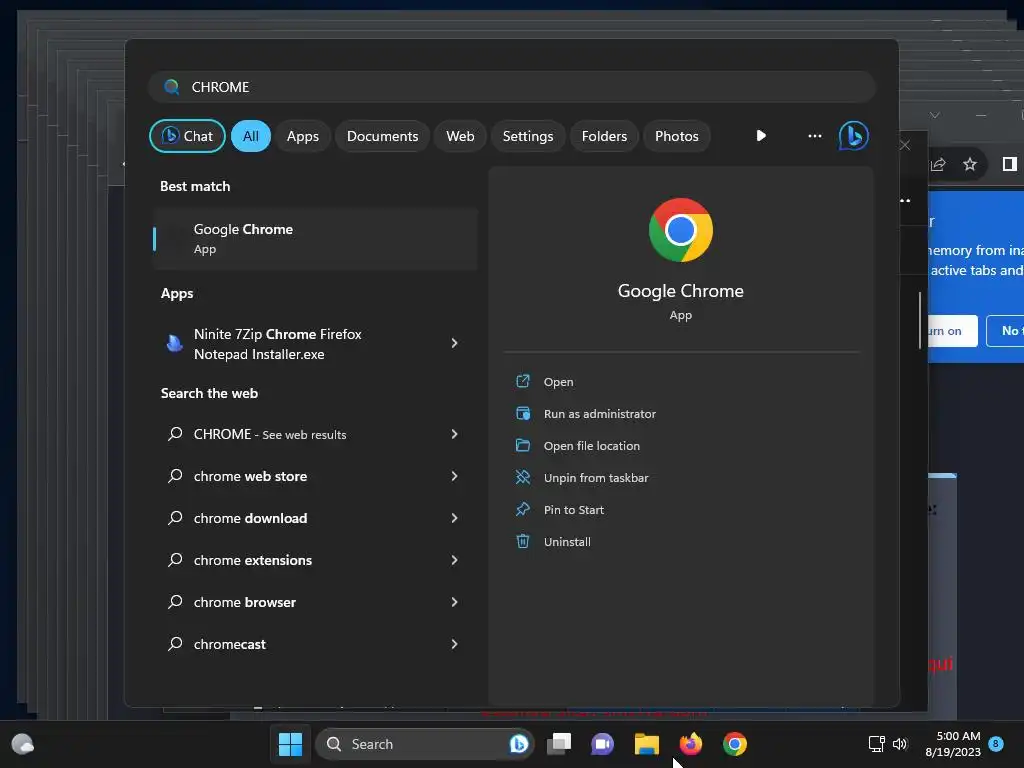Expand the Ninite installer result chevron
This screenshot has height=768, width=1024.
point(455,343)
